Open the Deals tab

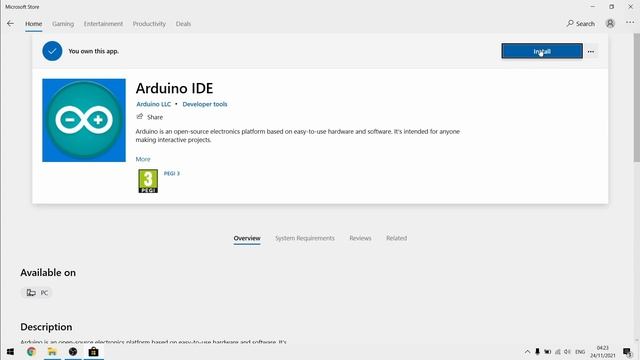click(x=183, y=24)
